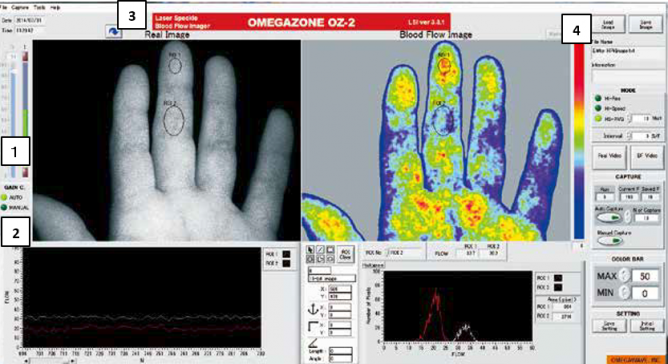Open the File menu

(x=4, y=7)
